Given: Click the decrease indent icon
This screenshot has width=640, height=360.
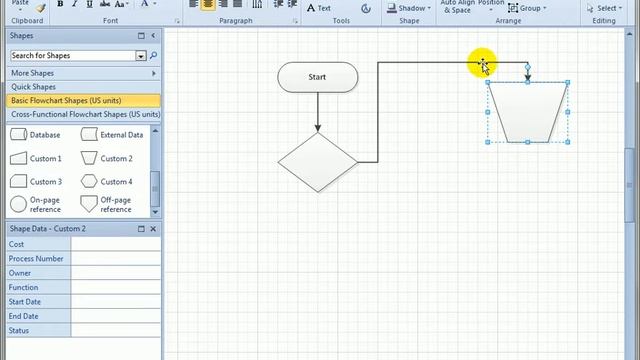Looking at the screenshot, I should (x=278, y=4).
